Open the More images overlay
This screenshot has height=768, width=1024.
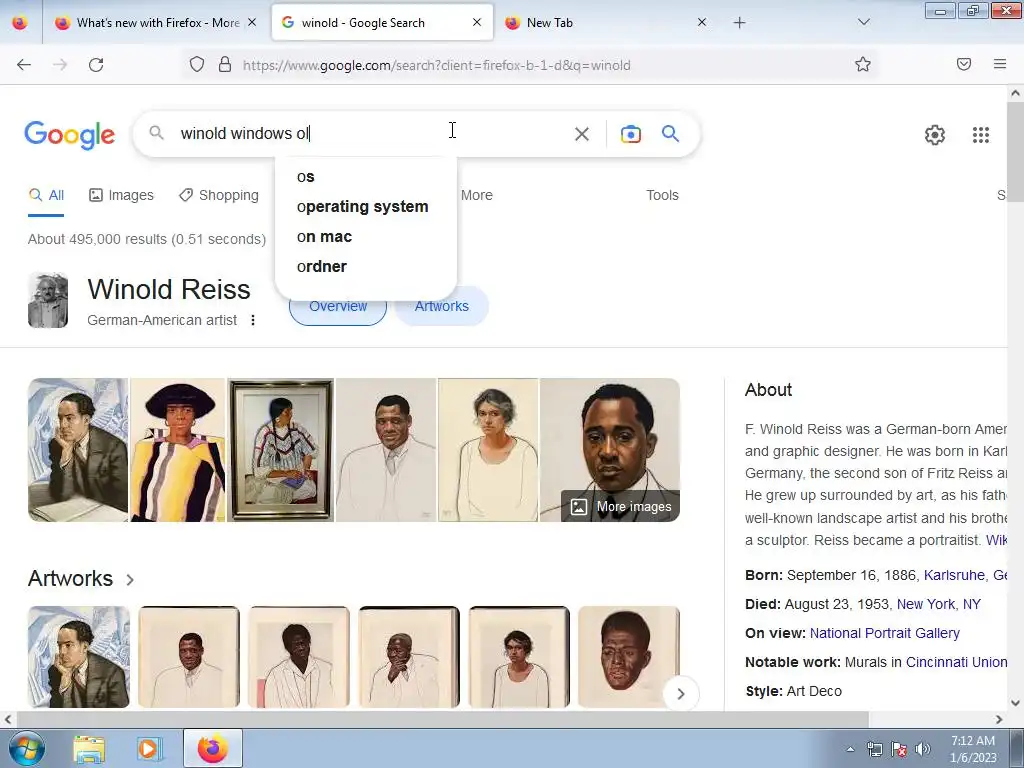tap(620, 507)
